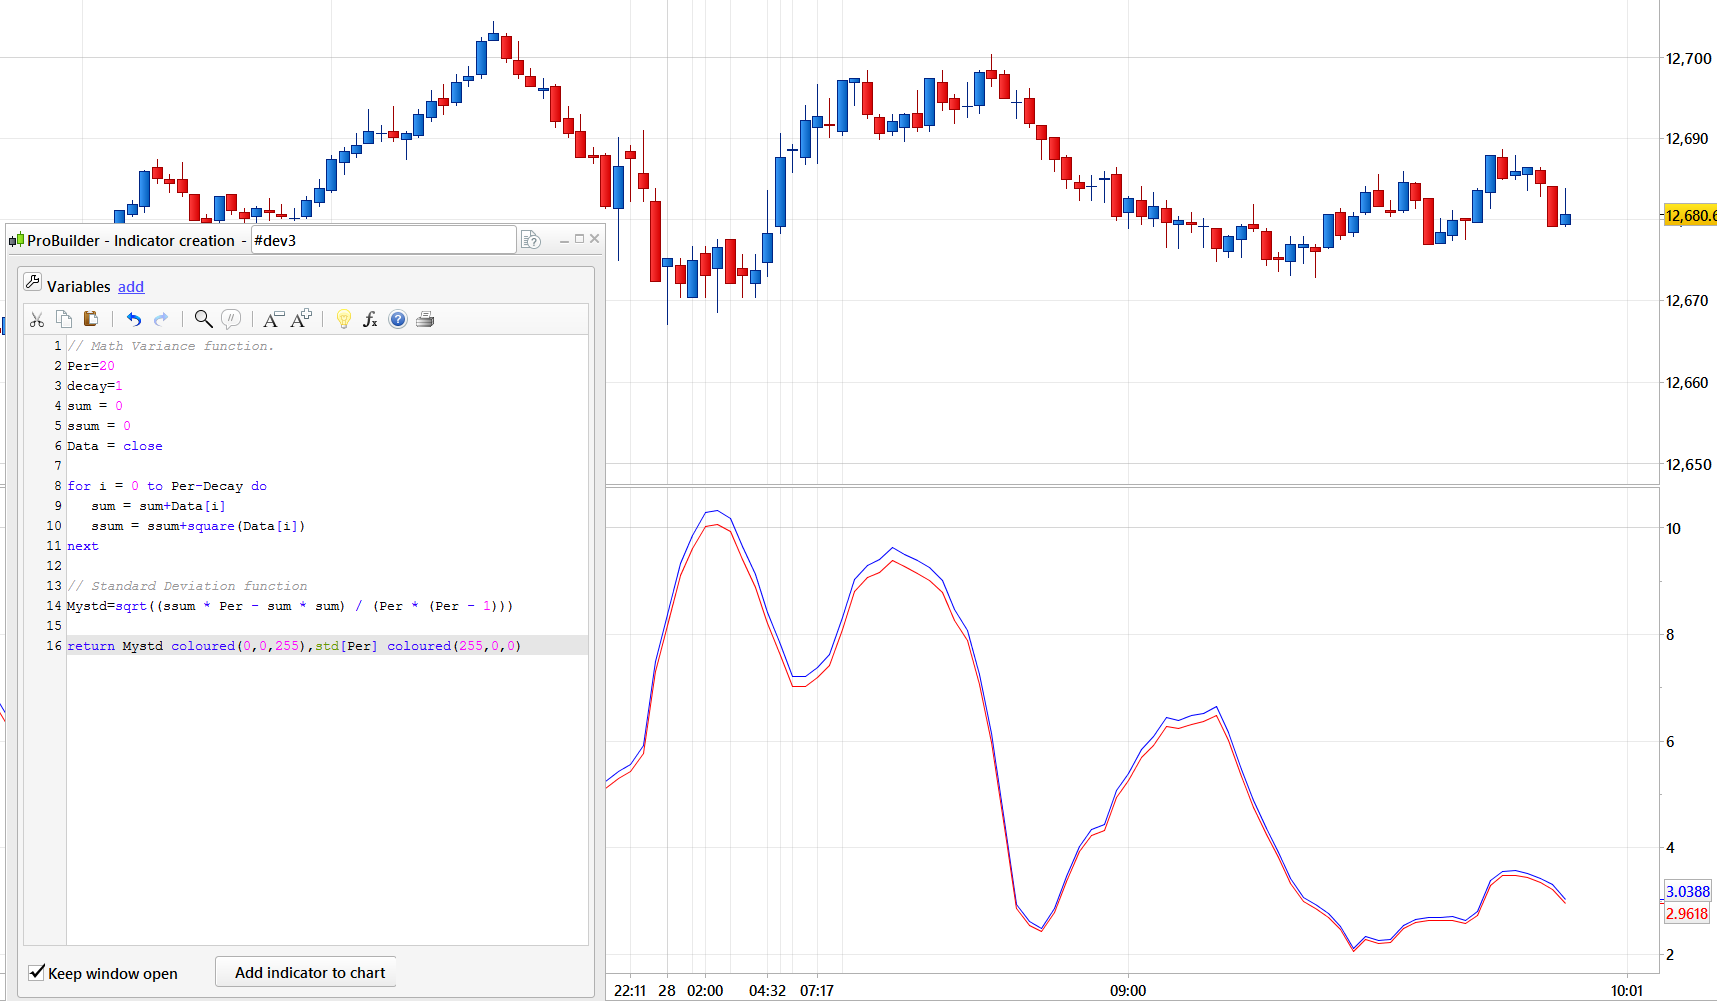The height and width of the screenshot is (1001, 1717).
Task: Click the 12,700 price axis label
Action: point(1689,59)
